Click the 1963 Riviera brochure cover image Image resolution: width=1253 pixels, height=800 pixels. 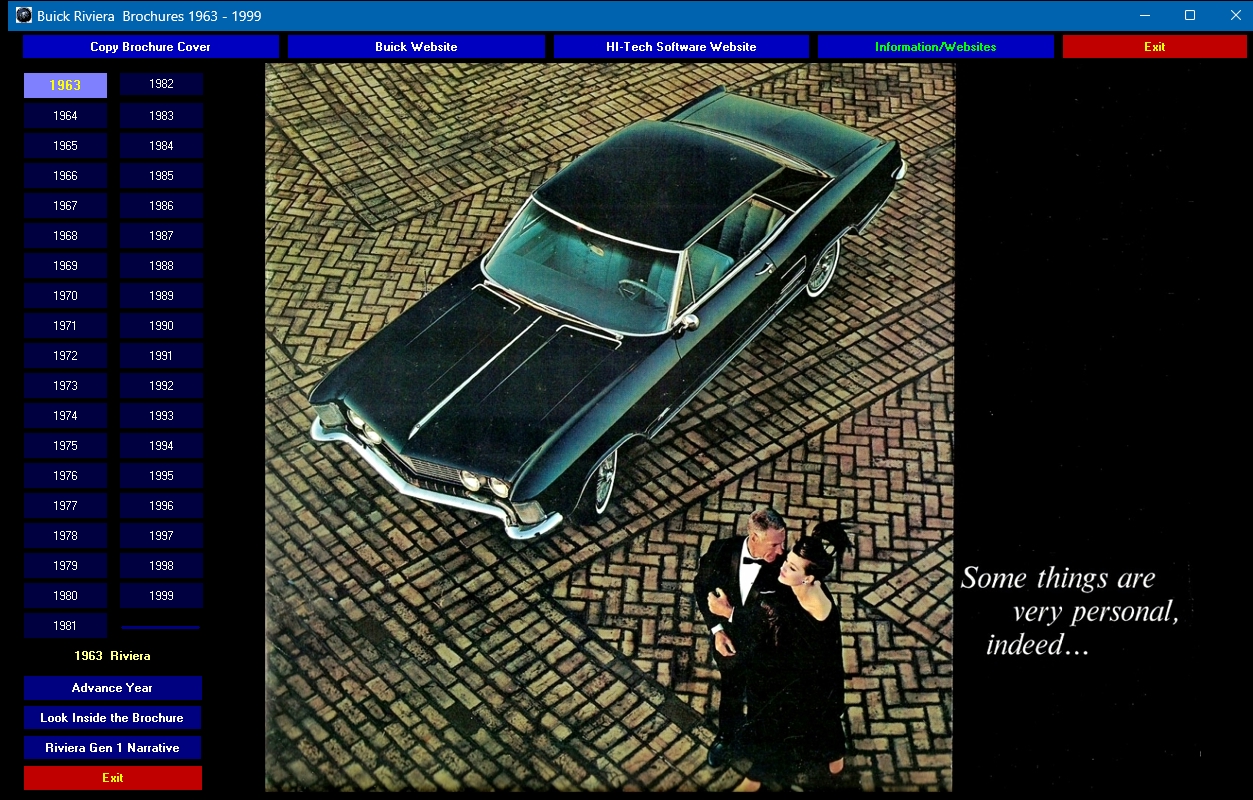(x=609, y=427)
